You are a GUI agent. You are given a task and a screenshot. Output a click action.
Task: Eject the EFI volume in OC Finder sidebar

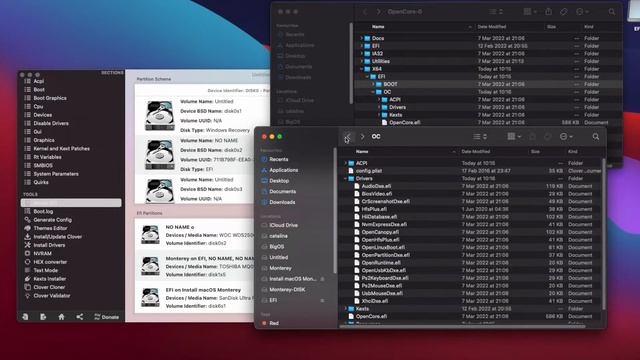point(322,300)
